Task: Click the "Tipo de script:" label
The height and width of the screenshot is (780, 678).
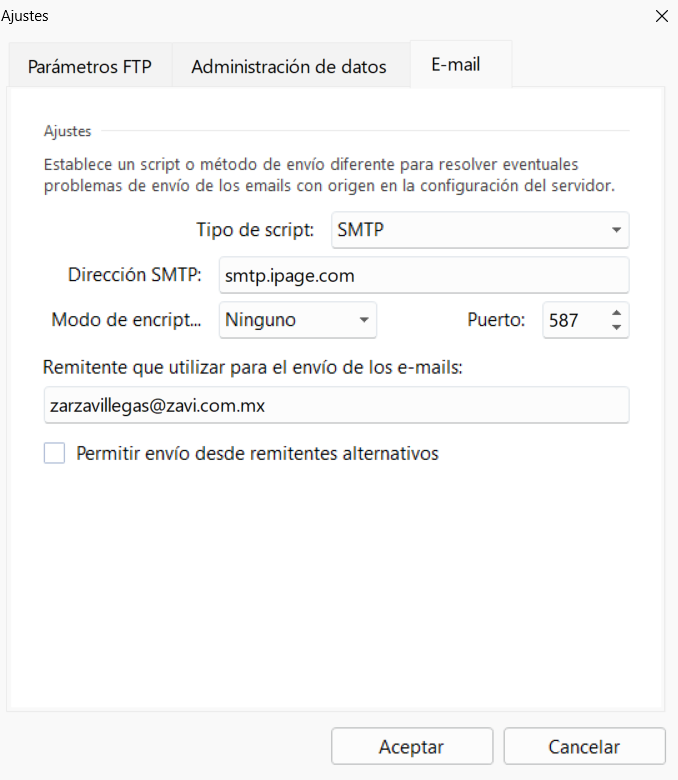Action: pyautogui.click(x=255, y=230)
